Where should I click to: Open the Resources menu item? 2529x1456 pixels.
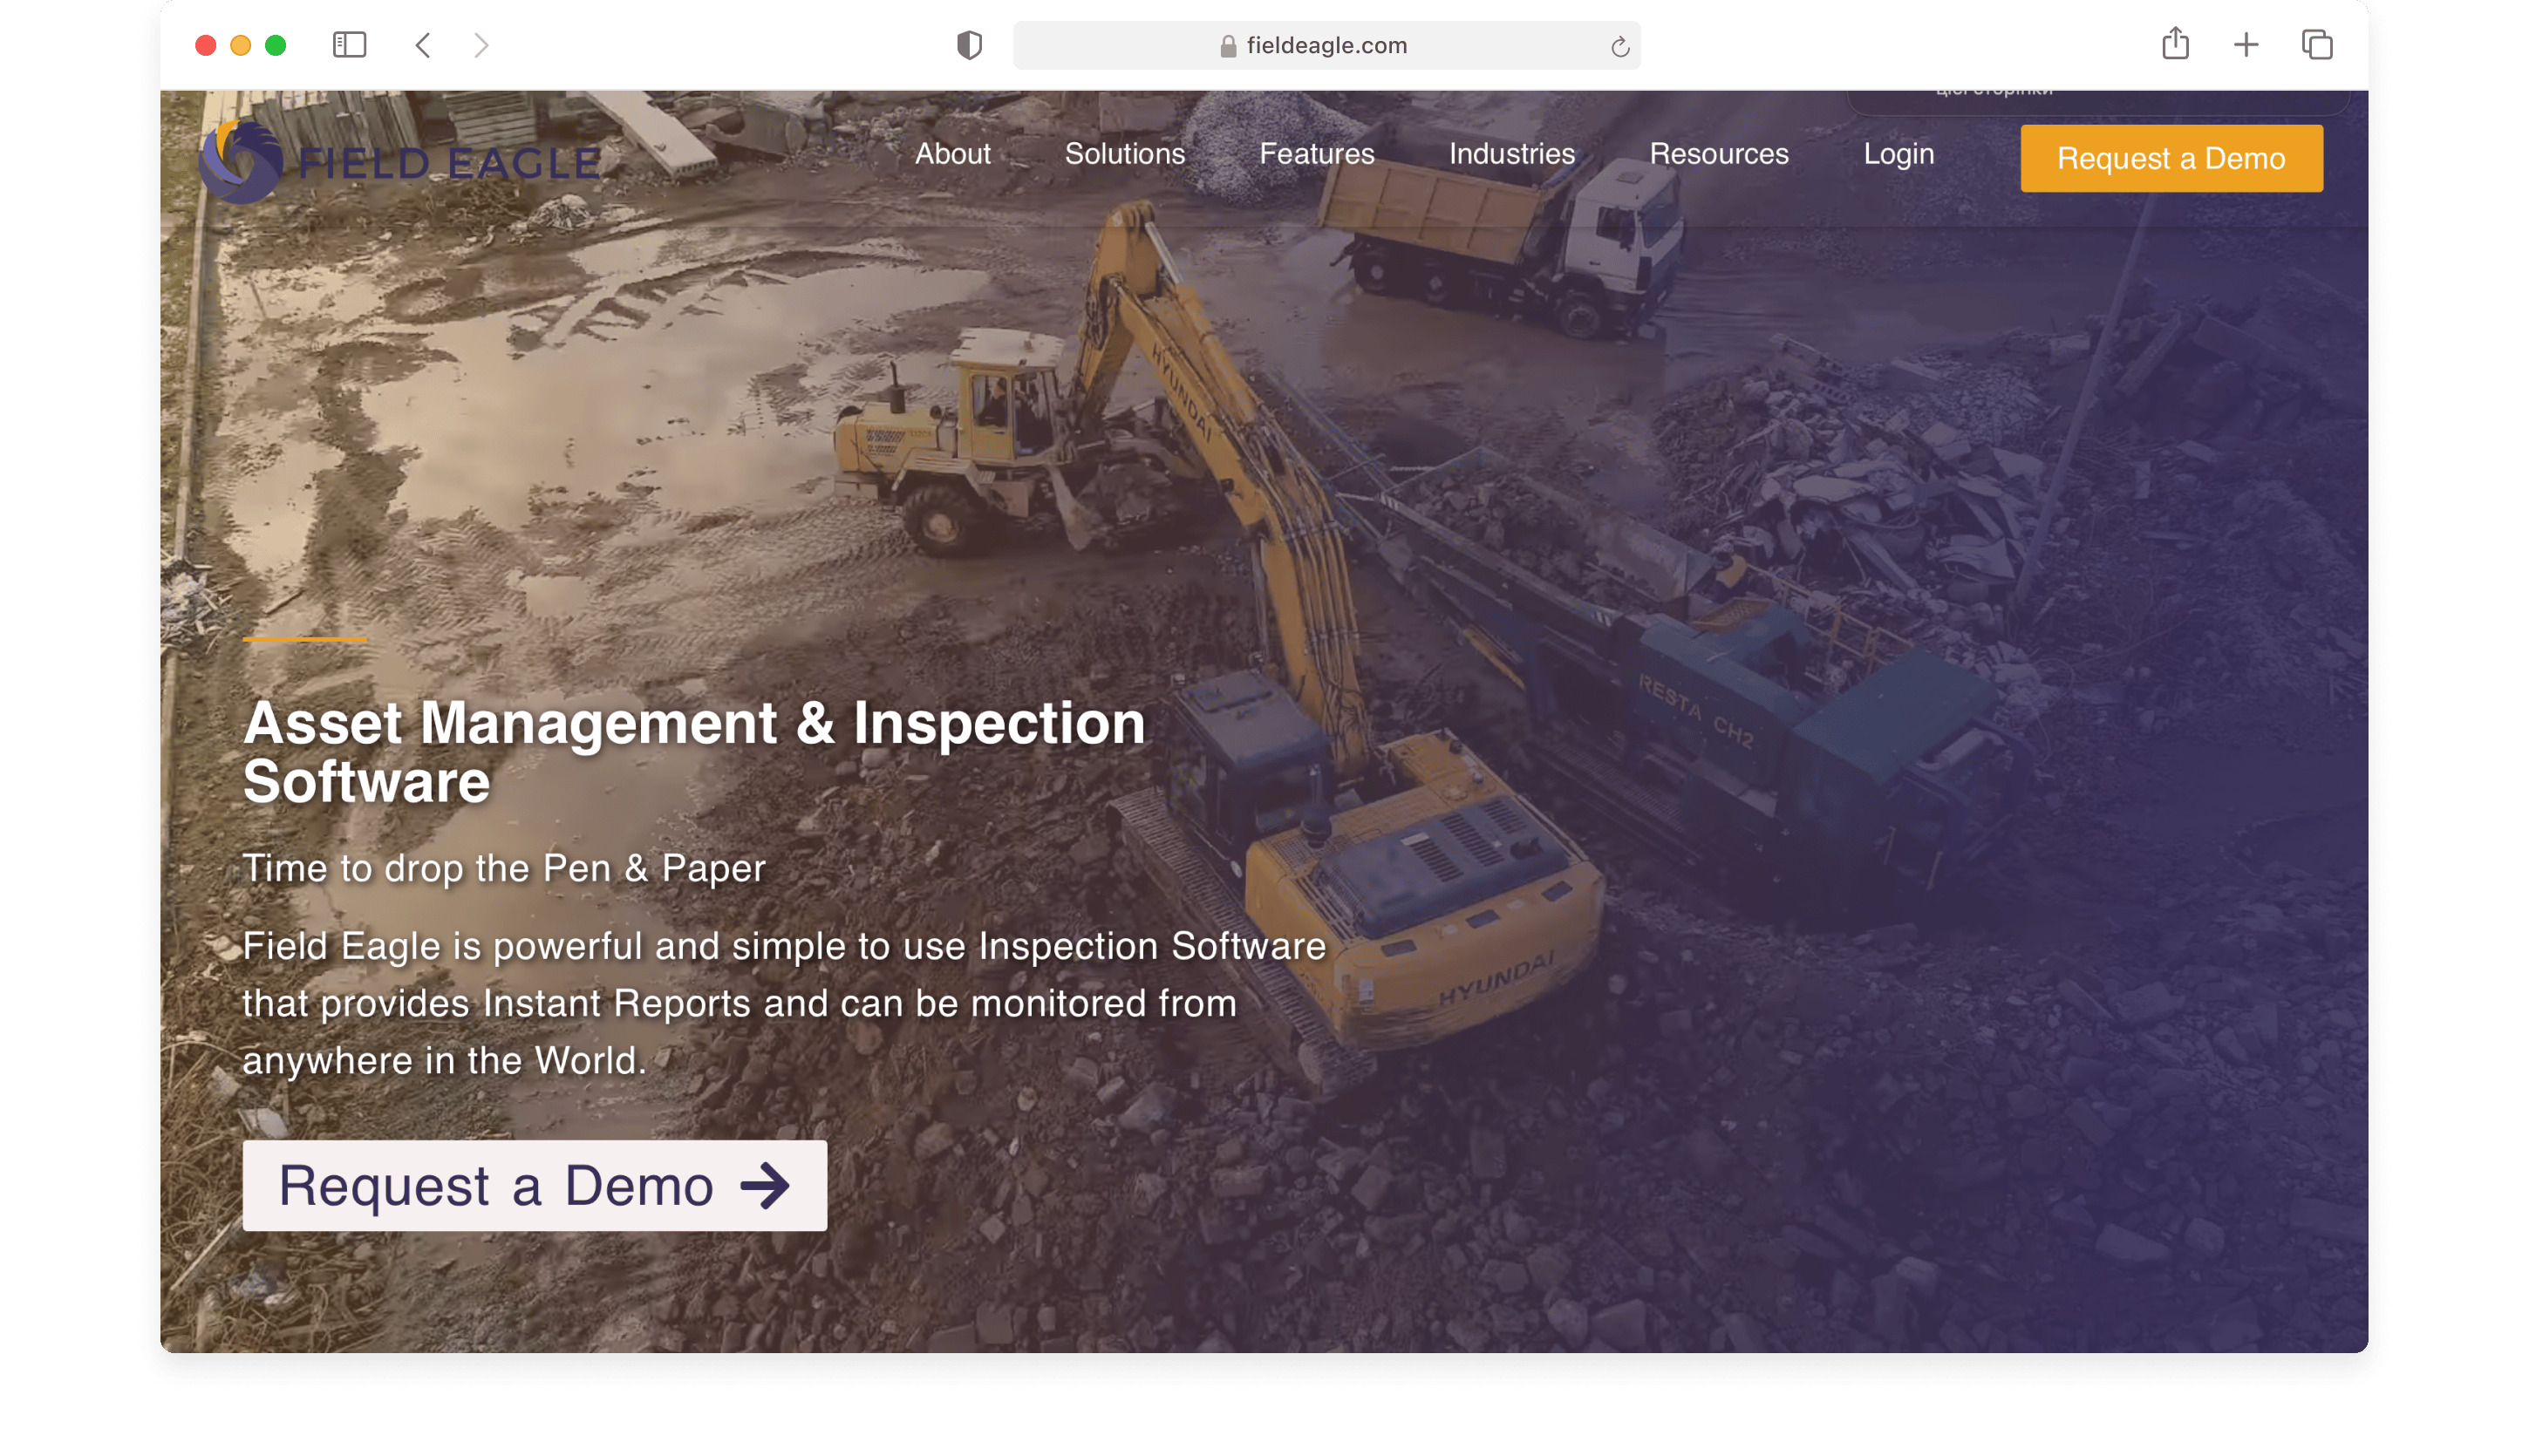[1718, 154]
